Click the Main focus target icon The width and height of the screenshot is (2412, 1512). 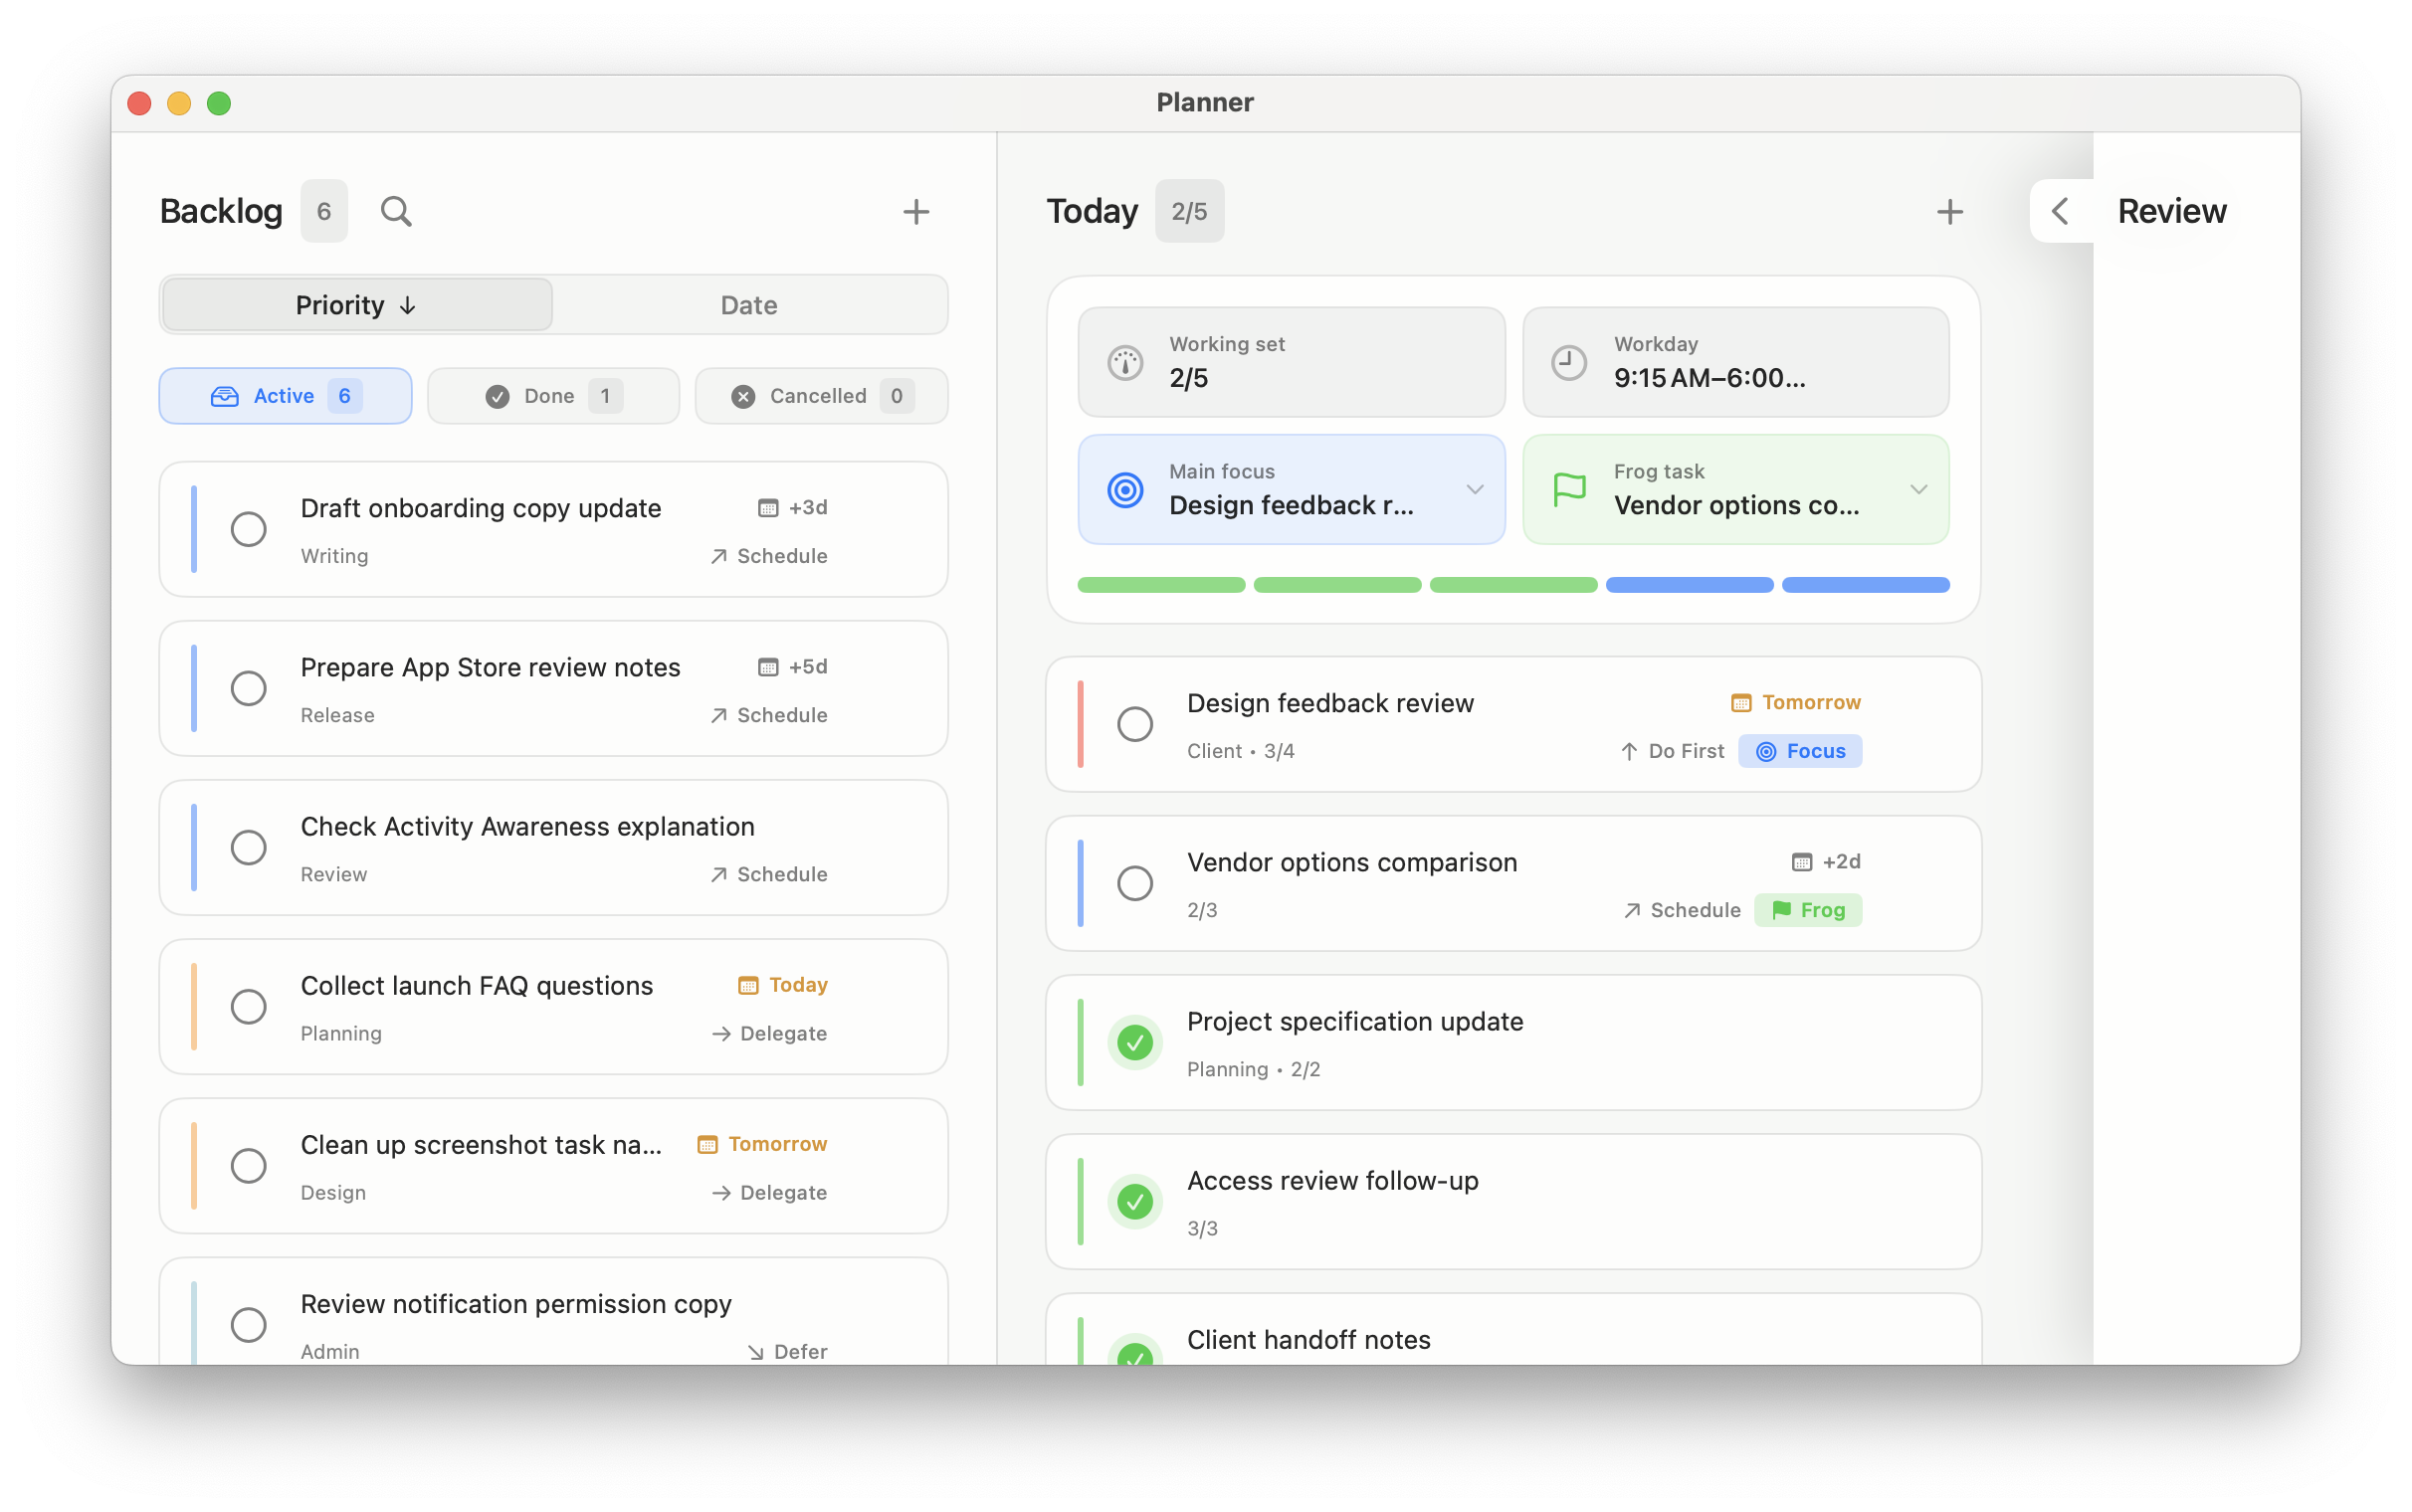tap(1125, 489)
